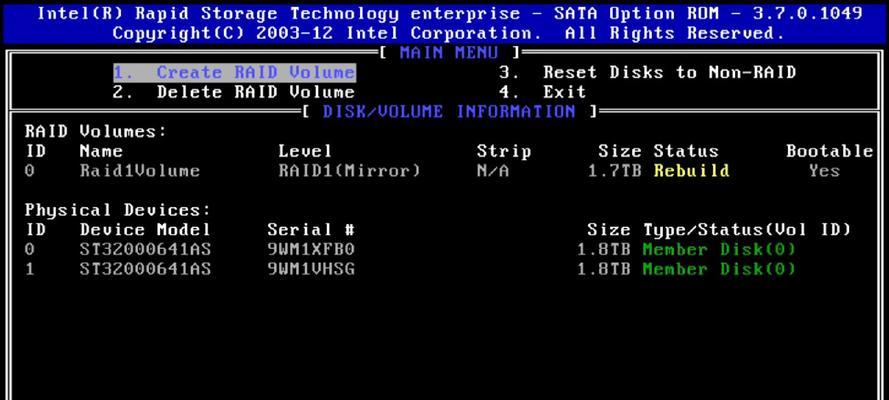Click the RAID Volumes heading
Viewport: 889px width, 400px height.
(96, 131)
